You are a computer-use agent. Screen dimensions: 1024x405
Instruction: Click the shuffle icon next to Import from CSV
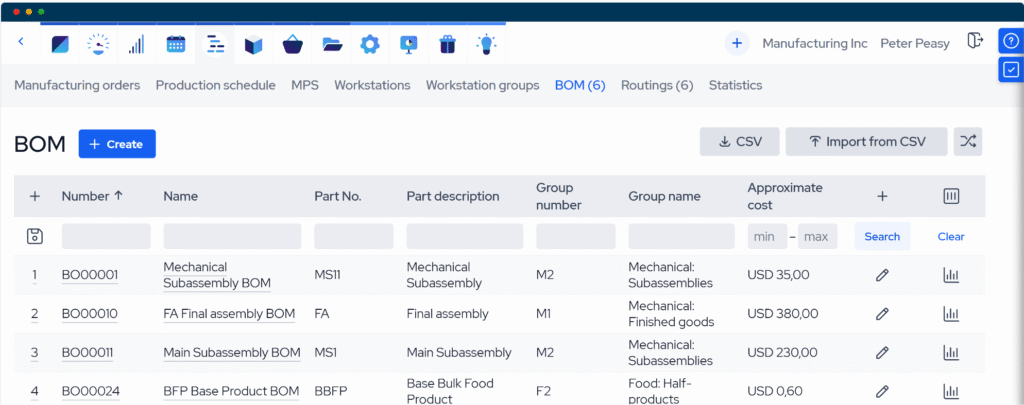(968, 142)
